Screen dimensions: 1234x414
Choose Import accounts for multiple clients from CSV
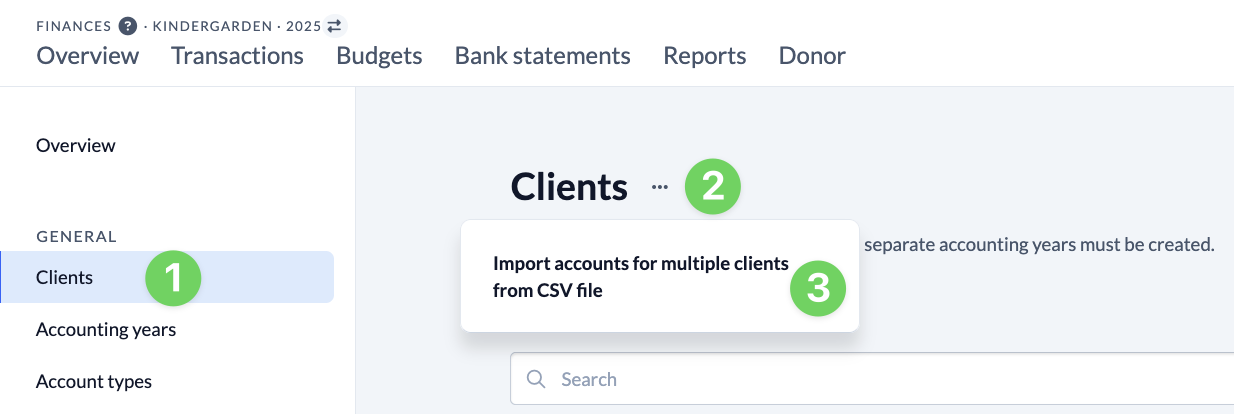point(640,277)
